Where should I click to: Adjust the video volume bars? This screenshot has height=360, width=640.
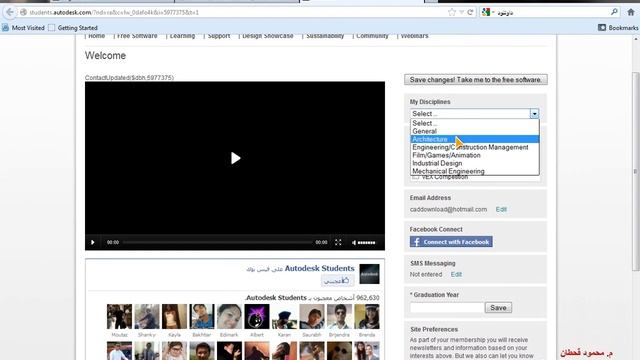[367, 242]
